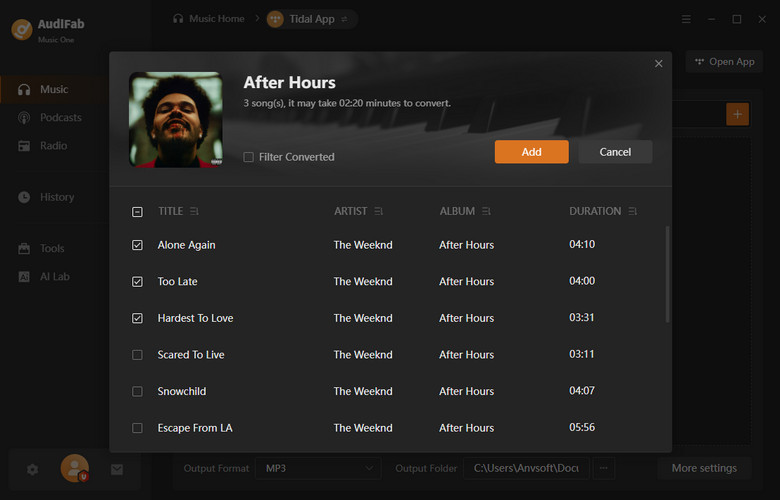780x500 pixels.
Task: Click the After Hours album cover
Action: coord(176,119)
